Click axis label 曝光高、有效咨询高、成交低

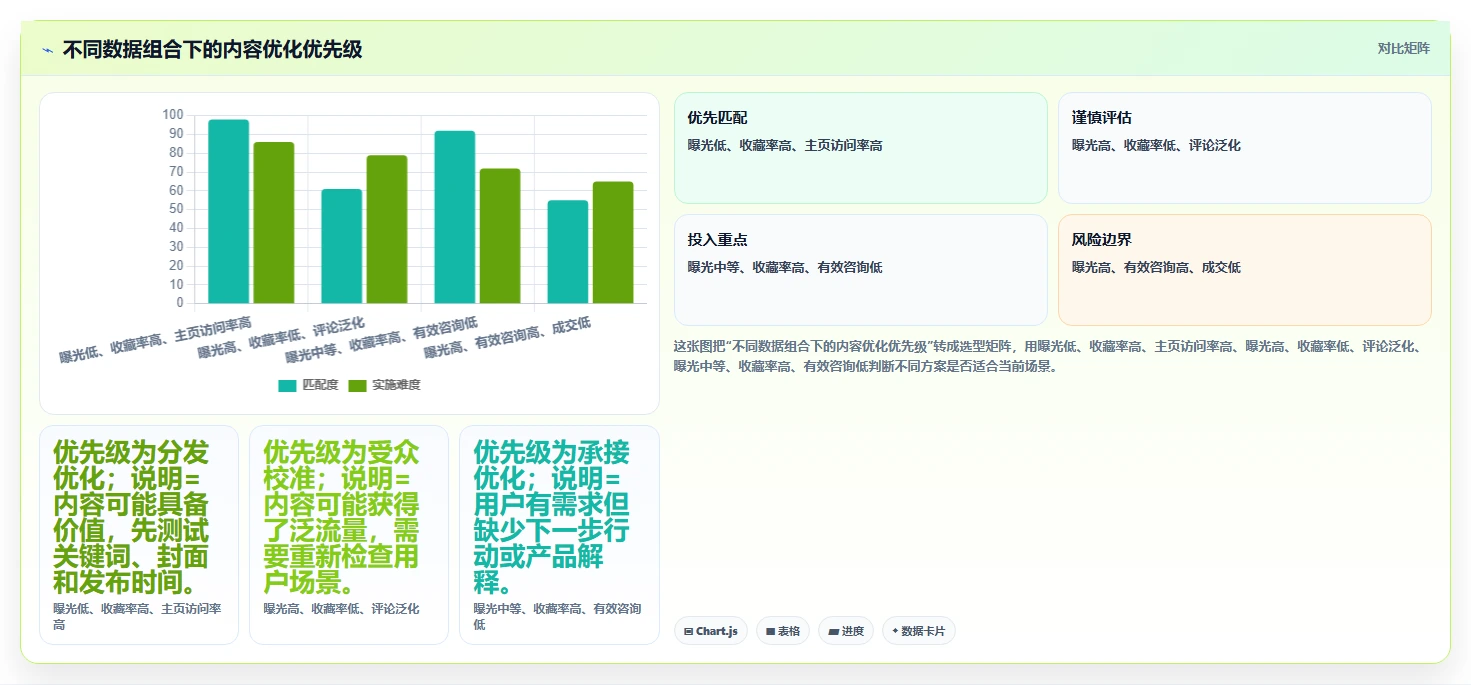[508, 337]
